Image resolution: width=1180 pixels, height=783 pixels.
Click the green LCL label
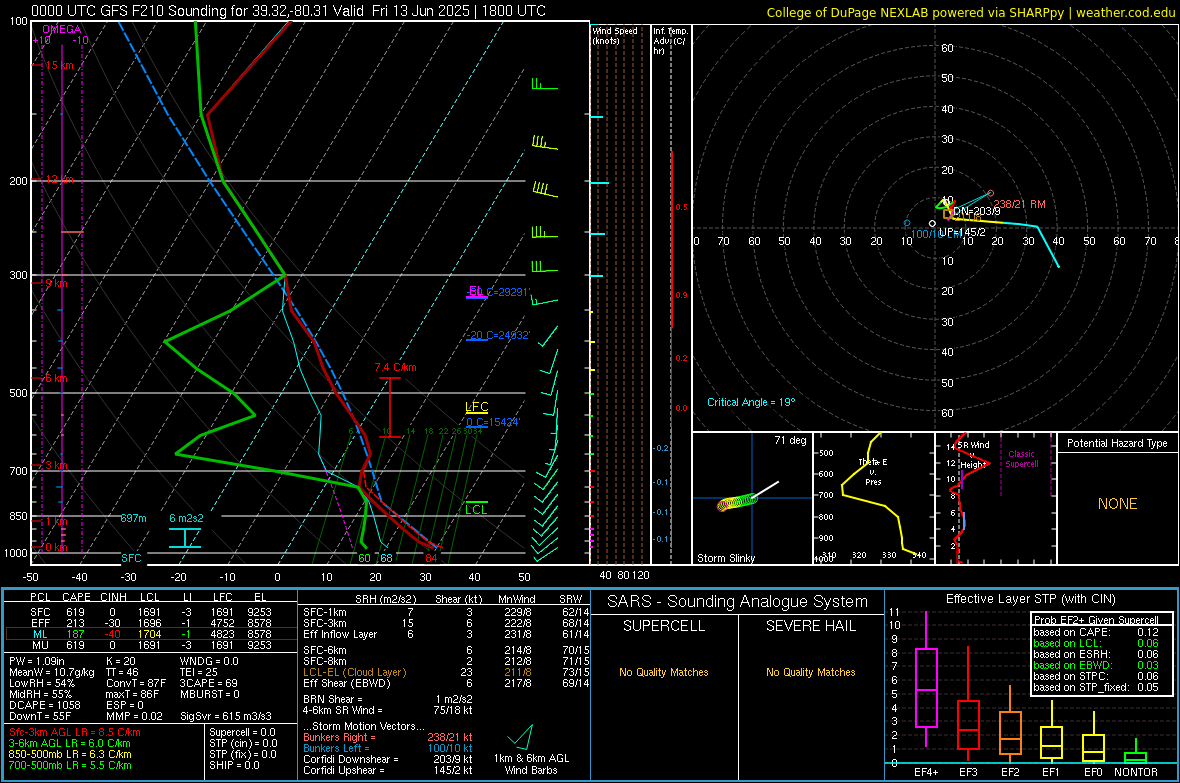pos(476,510)
